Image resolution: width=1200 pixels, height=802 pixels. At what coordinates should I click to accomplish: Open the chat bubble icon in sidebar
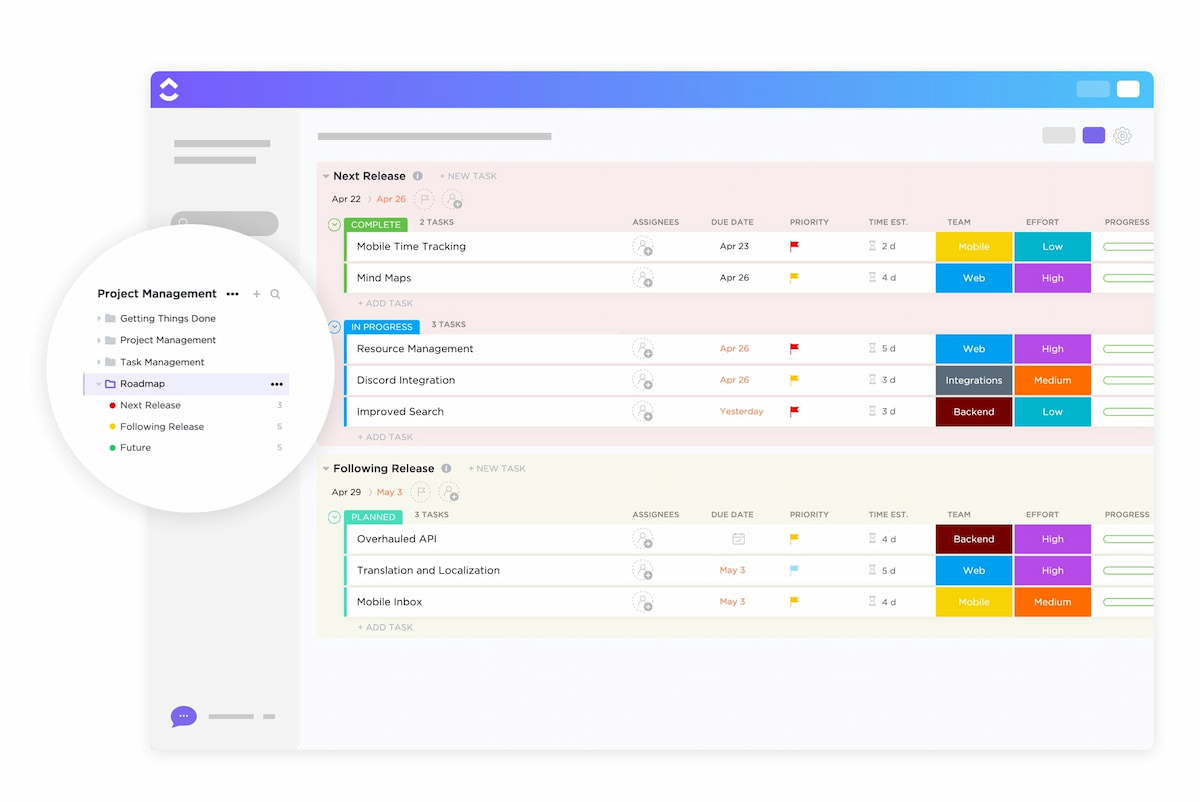tap(183, 716)
